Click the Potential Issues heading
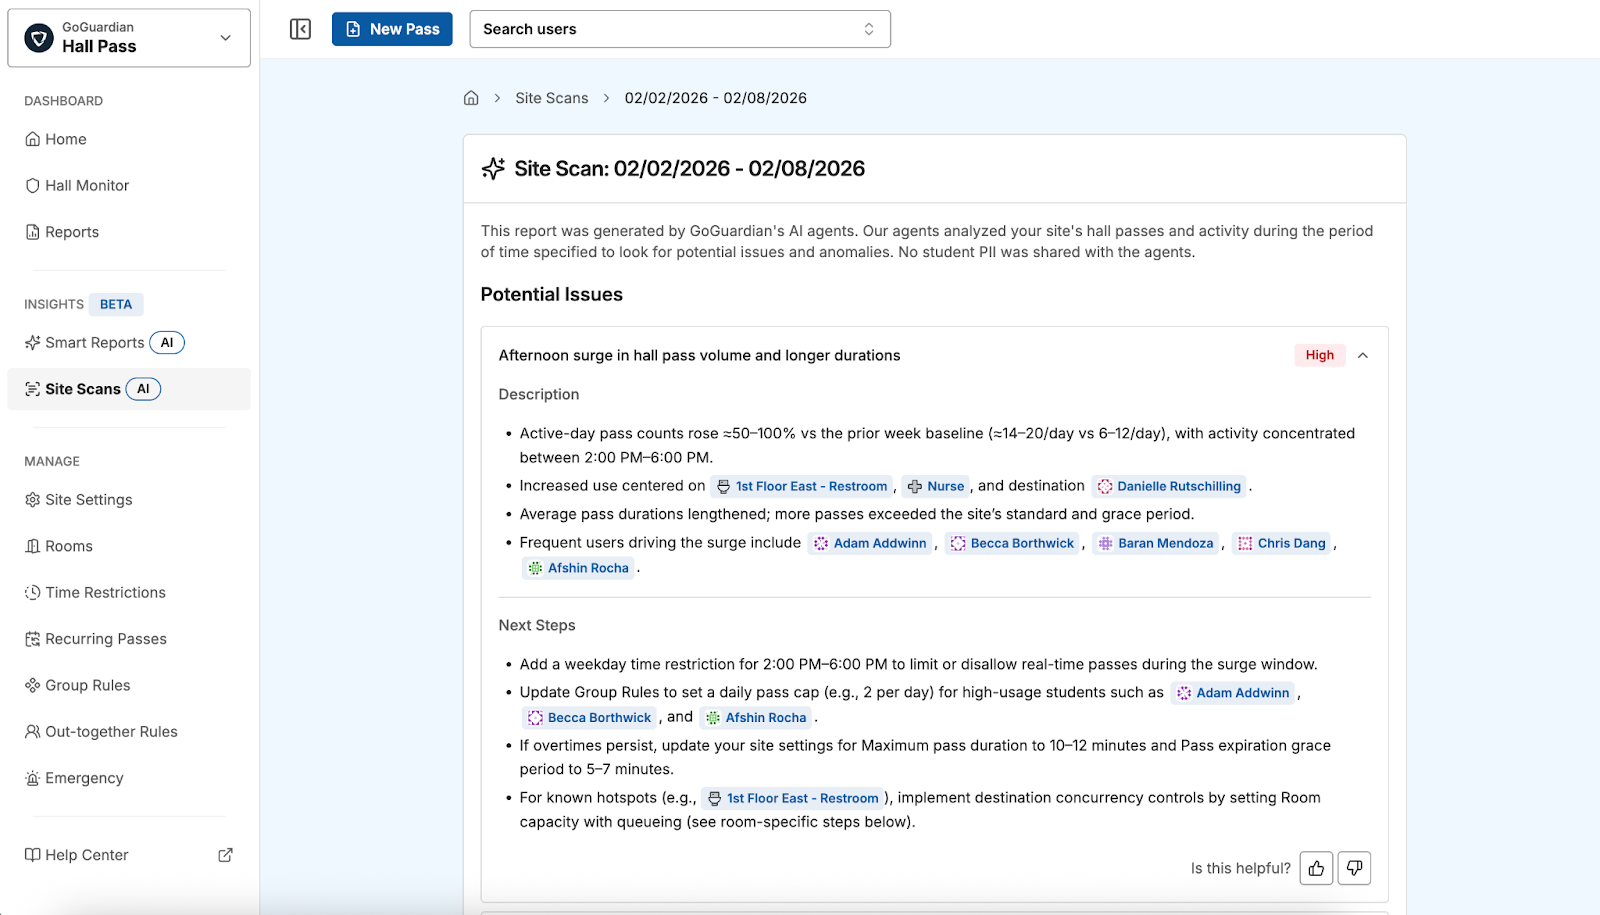Screen dimensions: 1600x915 551,294
